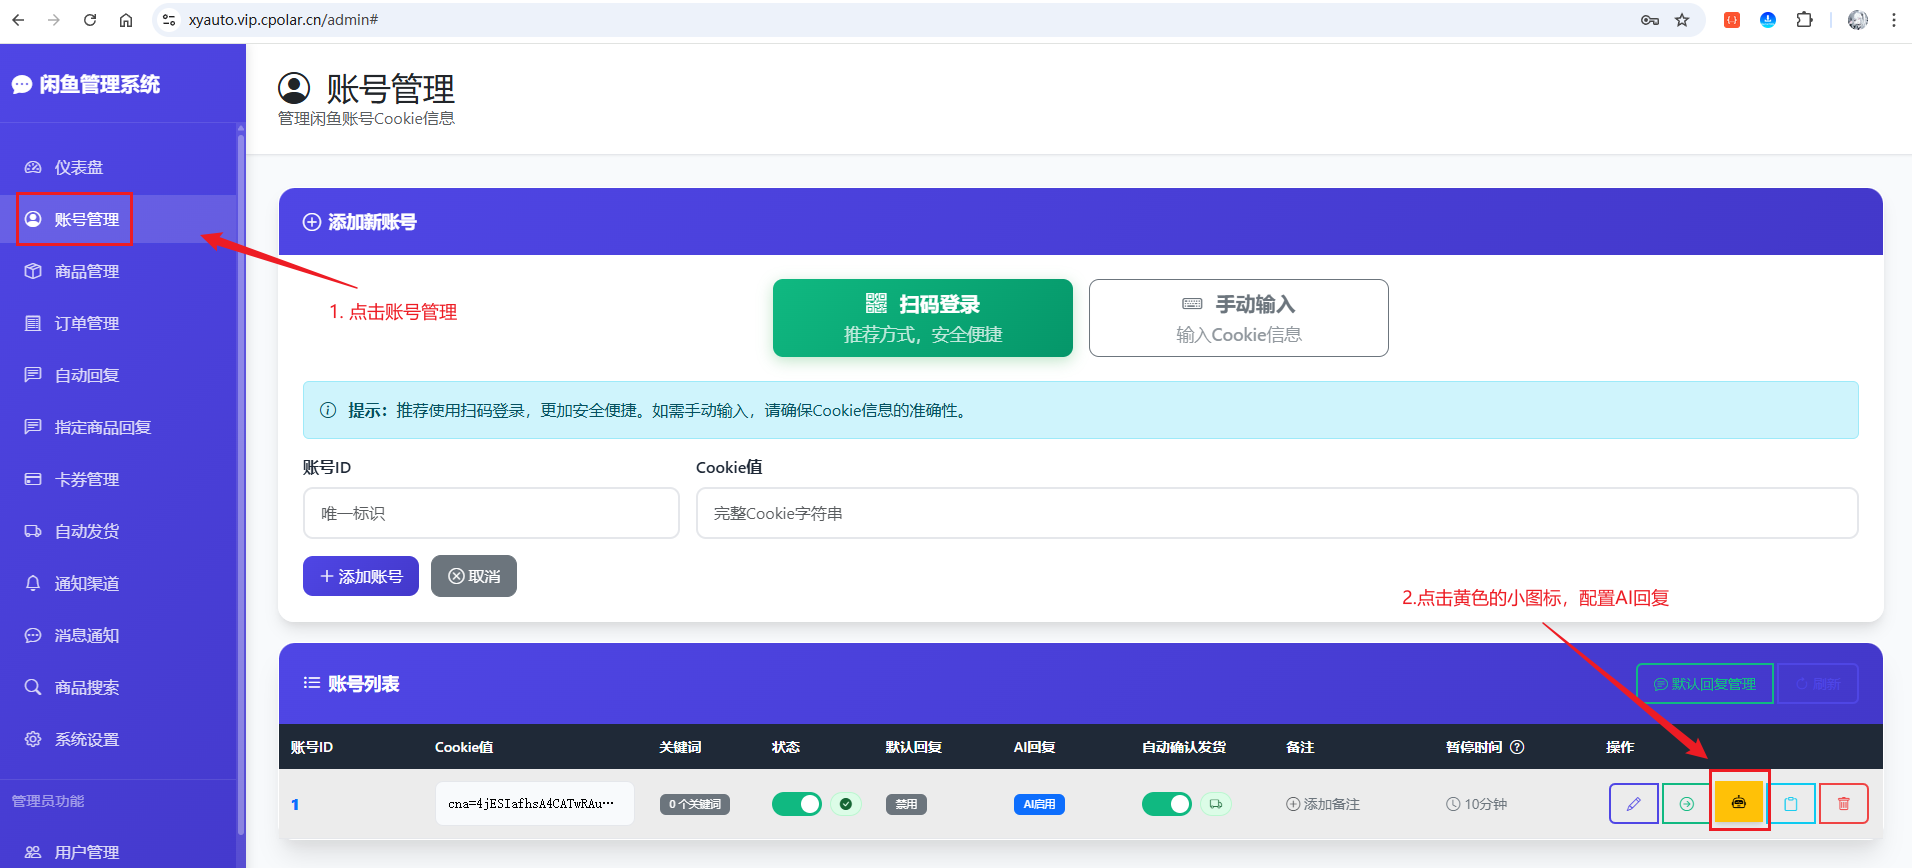Click the green arrow icon in operations column
This screenshot has width=1912, height=868.
(x=1687, y=804)
